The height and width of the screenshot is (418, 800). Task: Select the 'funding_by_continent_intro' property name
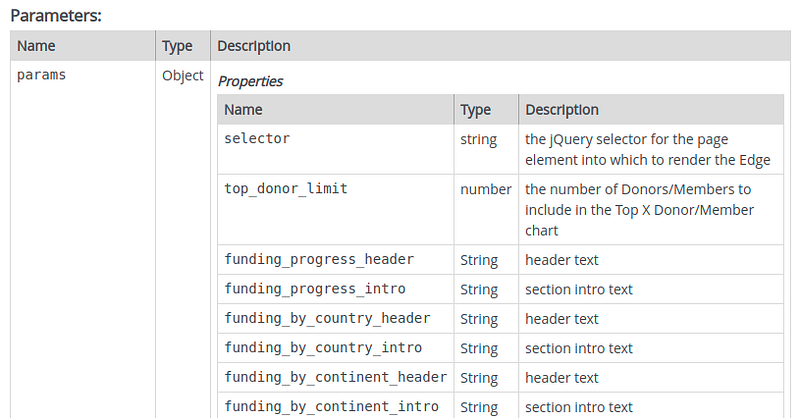(331, 407)
